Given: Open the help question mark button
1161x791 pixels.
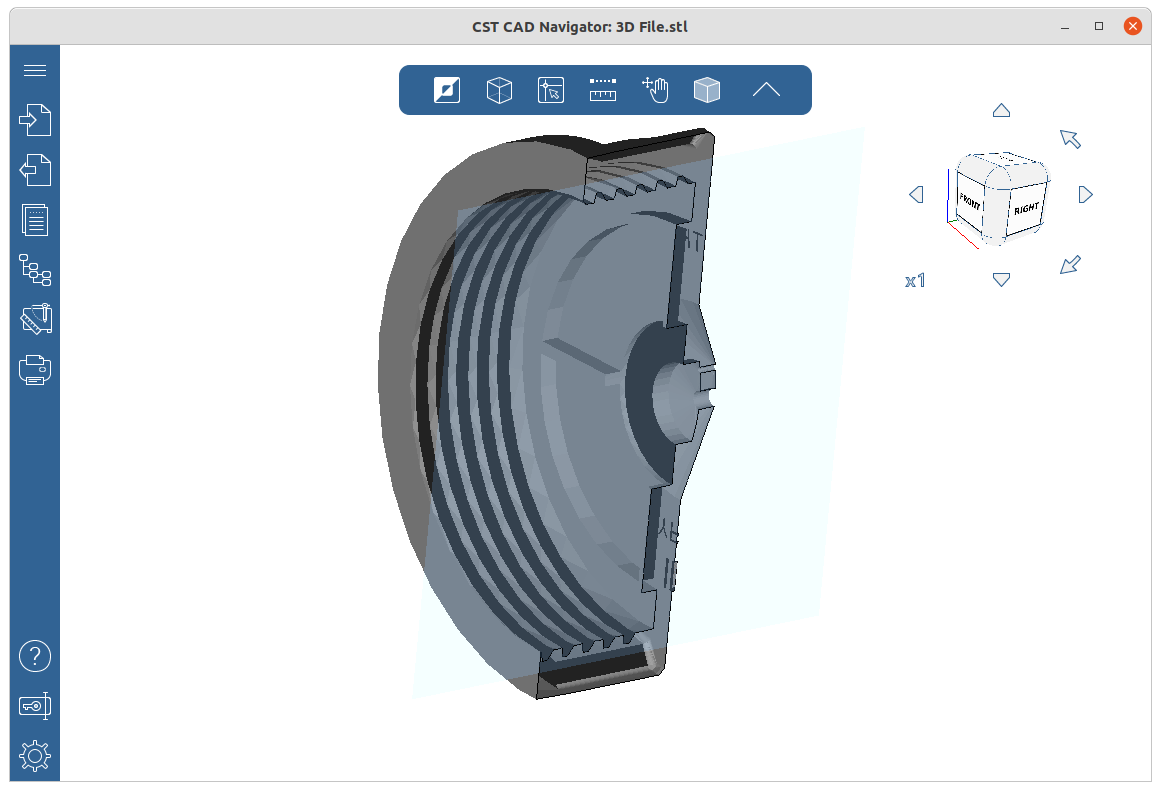Looking at the screenshot, I should click(x=35, y=656).
